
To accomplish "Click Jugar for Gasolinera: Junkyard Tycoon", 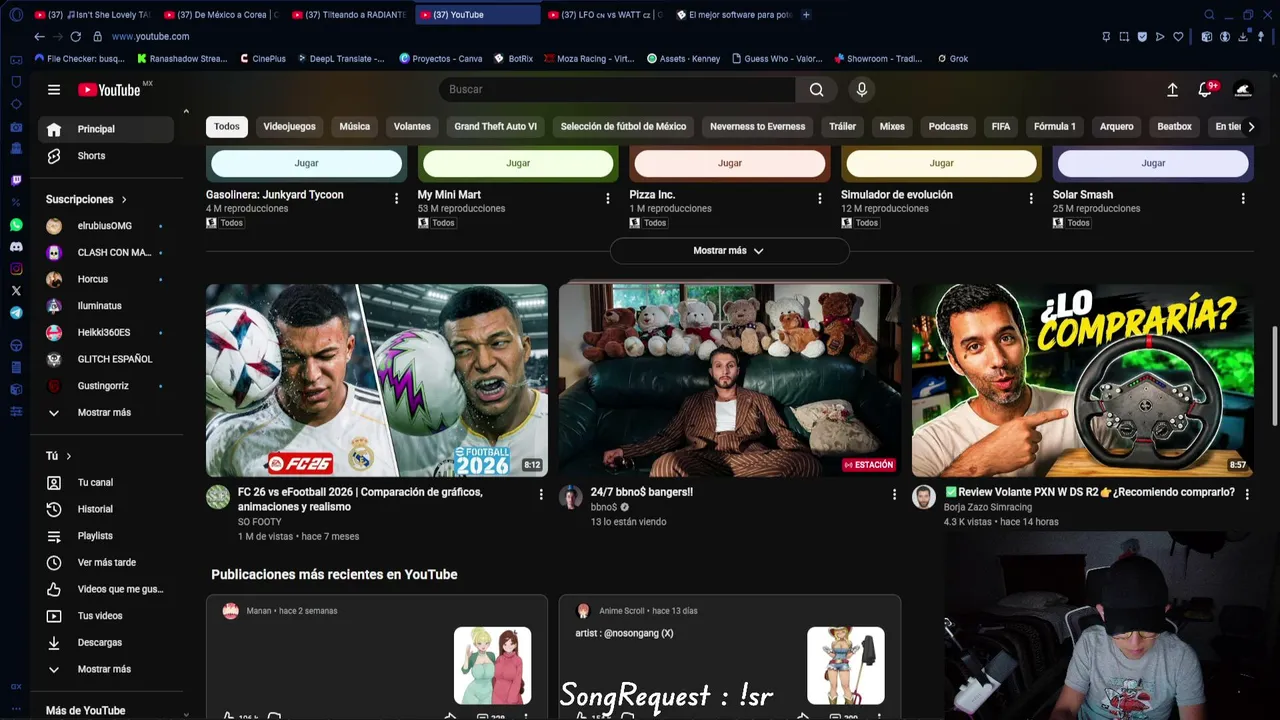I will (306, 163).
